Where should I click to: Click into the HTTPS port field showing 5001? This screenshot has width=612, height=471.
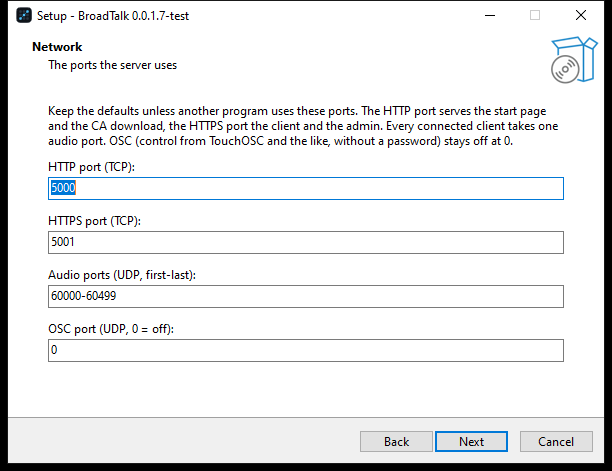click(x=306, y=242)
